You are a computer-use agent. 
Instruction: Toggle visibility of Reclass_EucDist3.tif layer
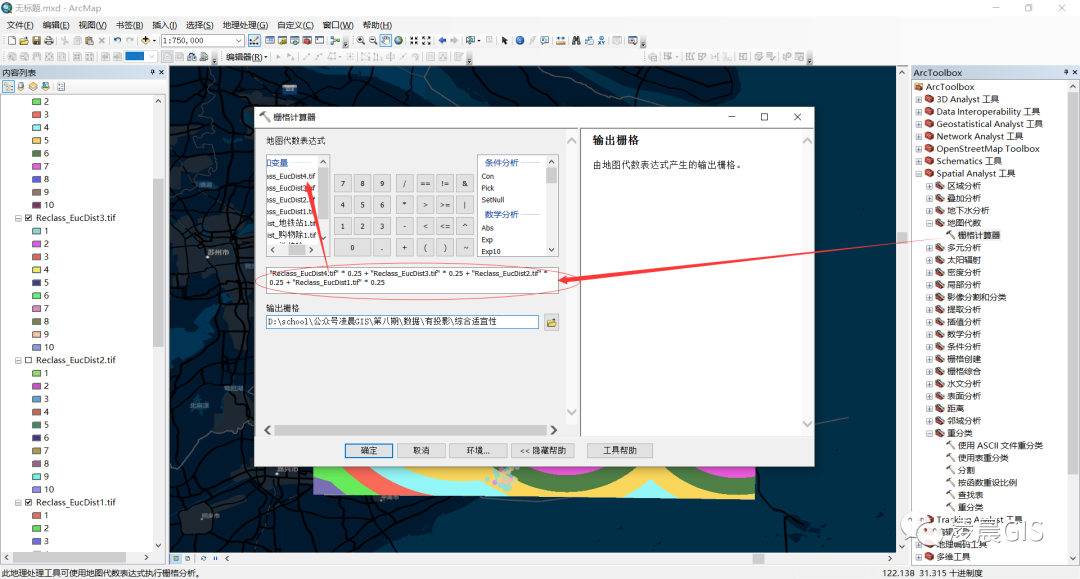[28, 218]
